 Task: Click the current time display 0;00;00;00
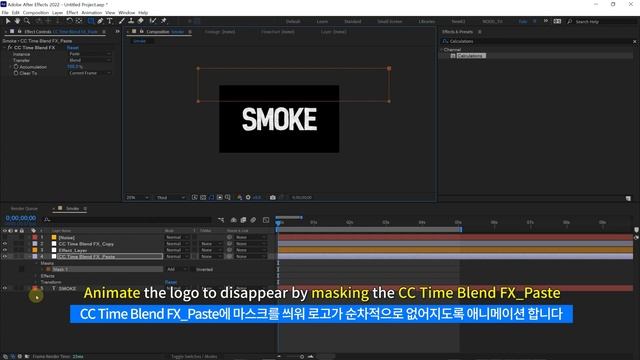(x=21, y=218)
